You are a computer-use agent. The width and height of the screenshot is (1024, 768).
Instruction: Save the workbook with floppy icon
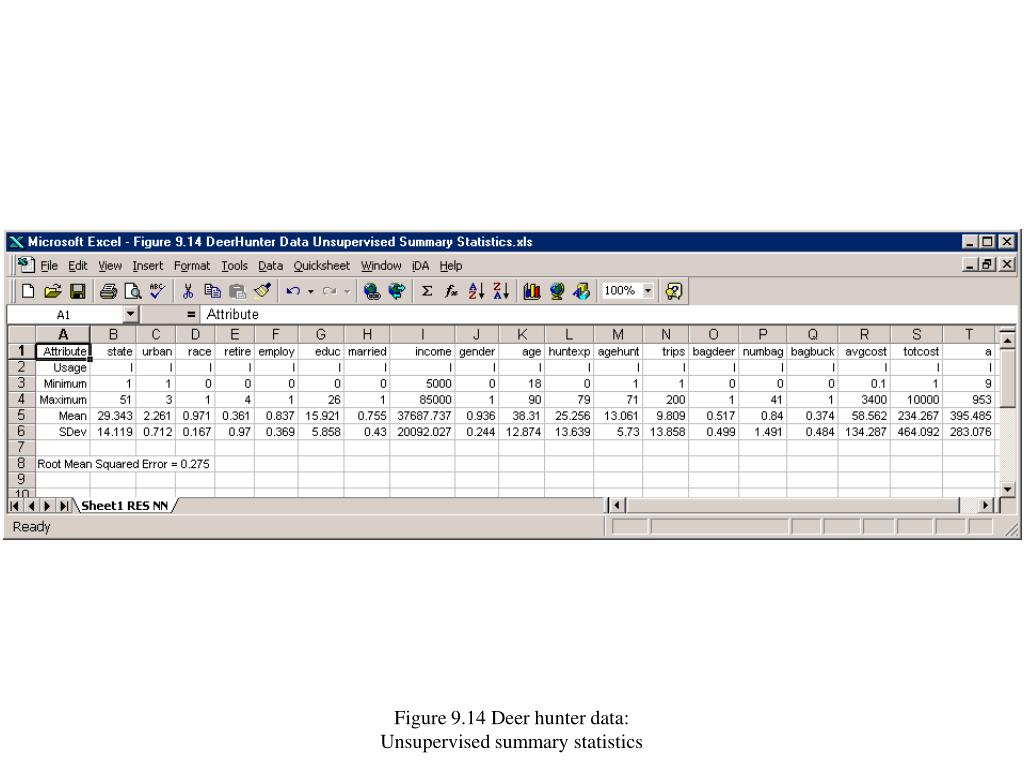click(78, 291)
